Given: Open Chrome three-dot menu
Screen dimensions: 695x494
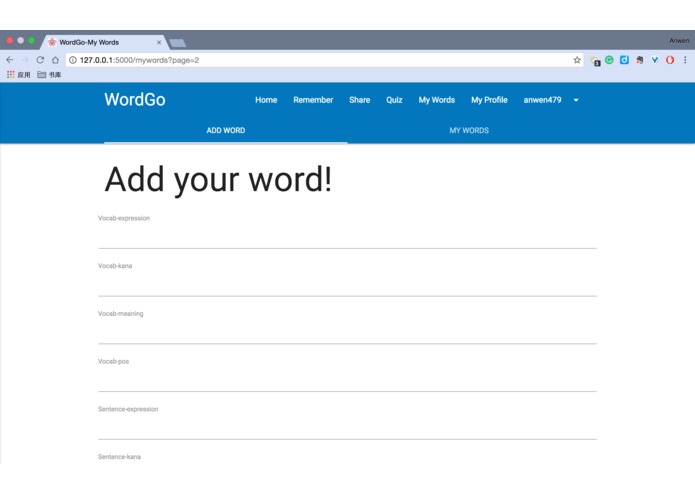Looking at the screenshot, I should (685, 60).
